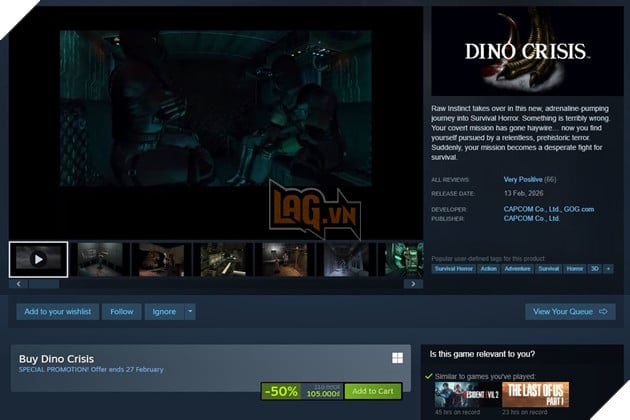Click the -50% discount badge
Image resolution: width=630 pixels, height=420 pixels.
[282, 391]
